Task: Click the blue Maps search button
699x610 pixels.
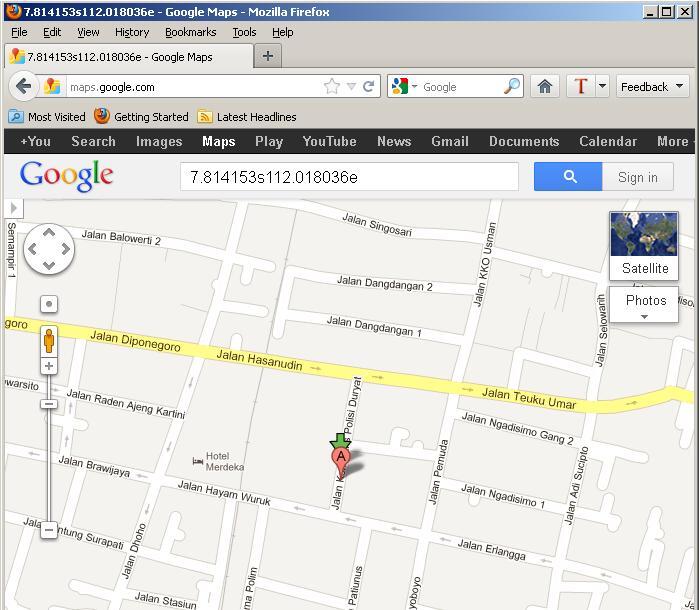Action: (x=568, y=177)
